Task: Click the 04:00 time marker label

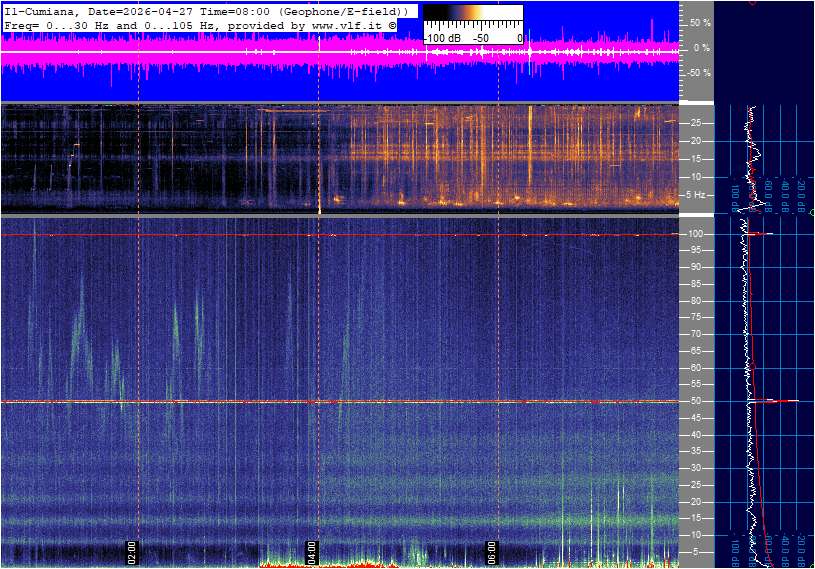Action: pyautogui.click(x=311, y=549)
